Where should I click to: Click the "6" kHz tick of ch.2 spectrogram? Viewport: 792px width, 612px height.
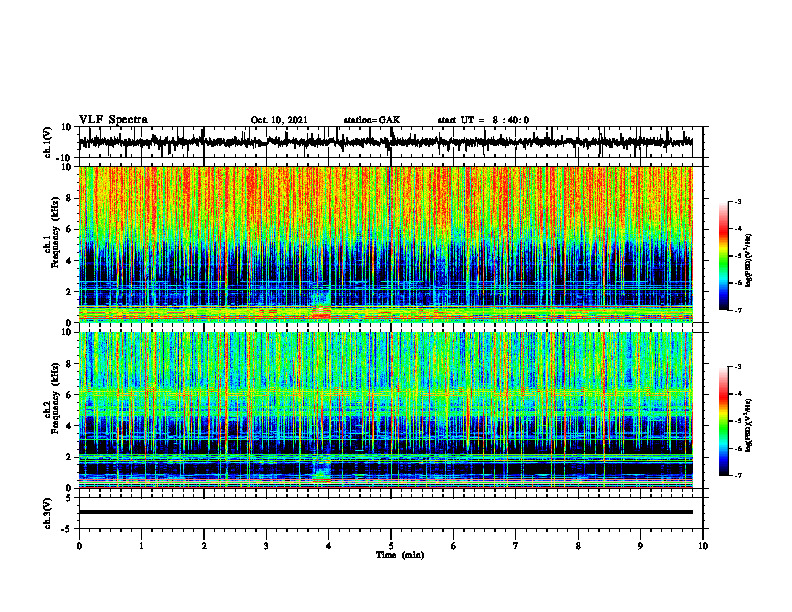[70, 395]
